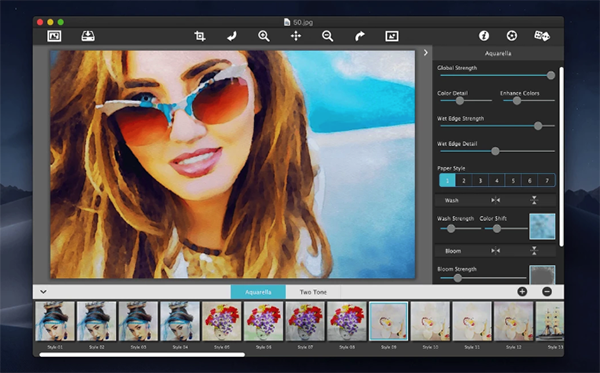Click the watercolor portrait canvas

click(232, 164)
